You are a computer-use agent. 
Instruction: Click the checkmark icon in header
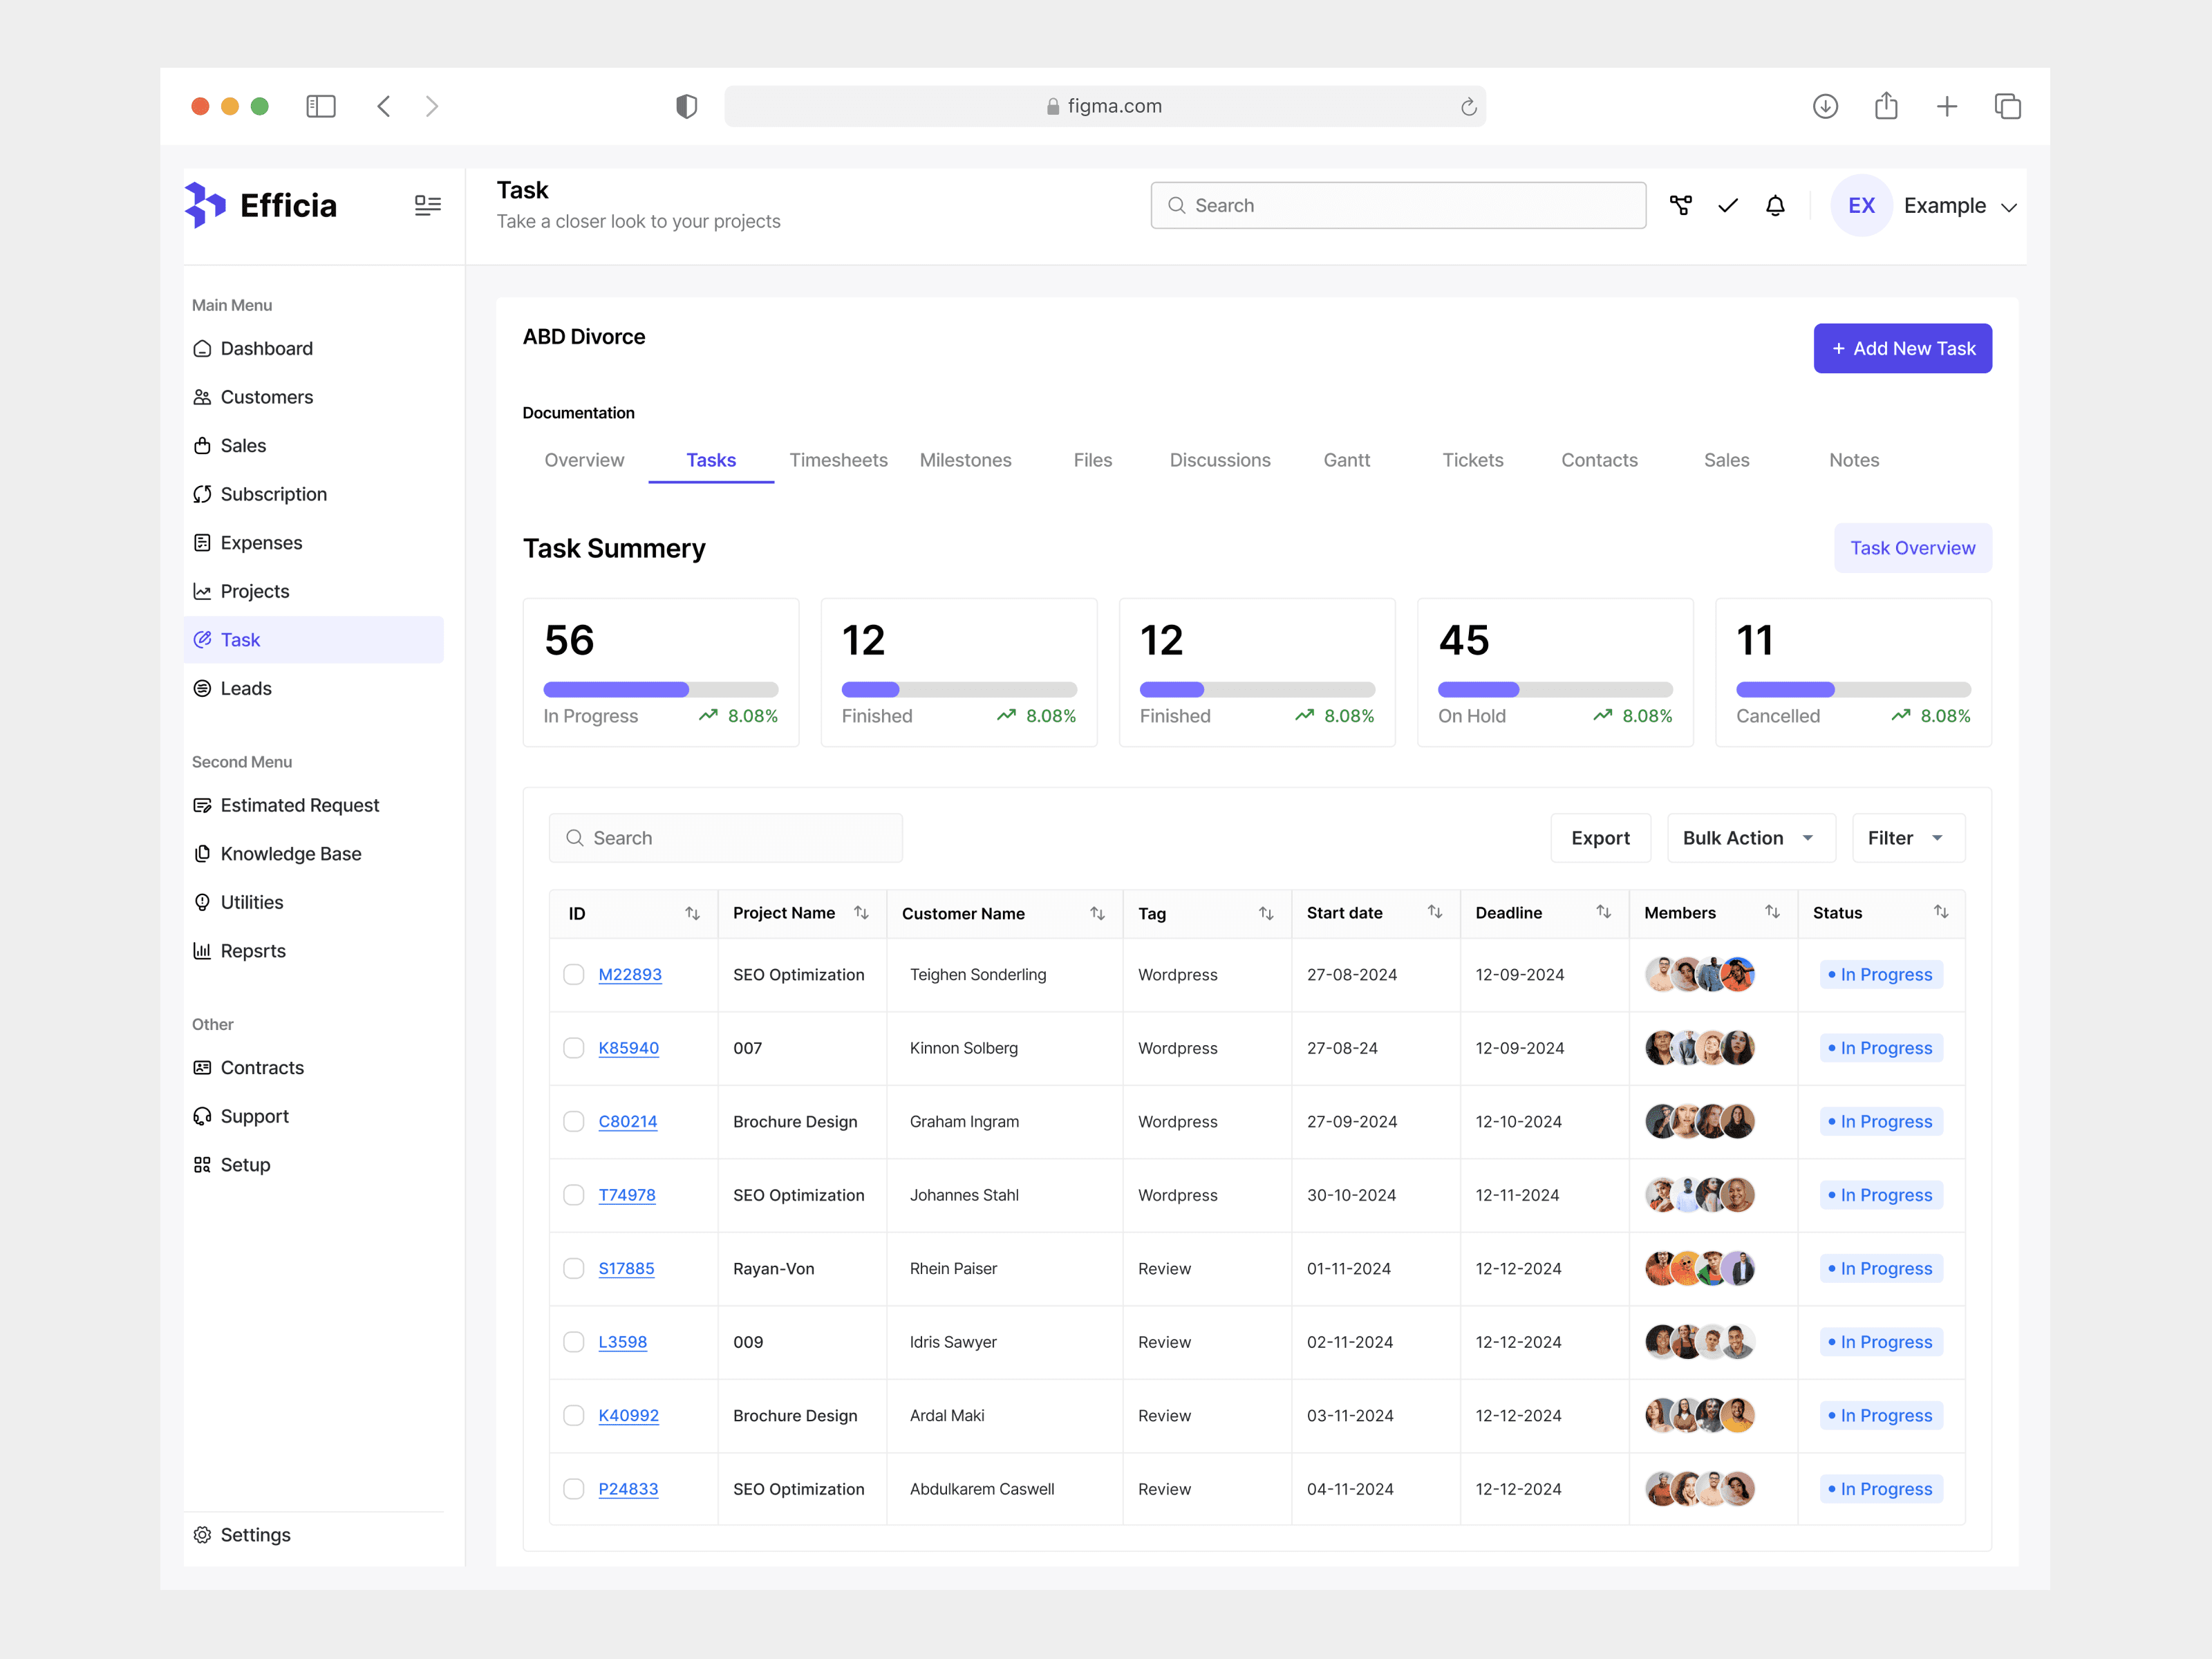coord(1727,206)
